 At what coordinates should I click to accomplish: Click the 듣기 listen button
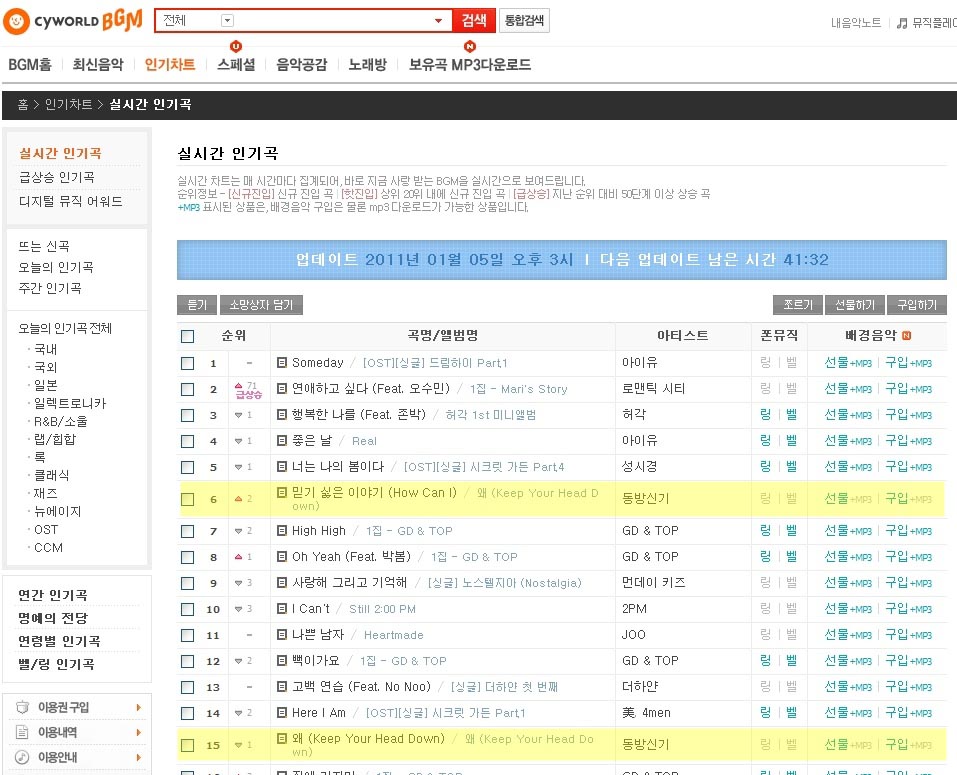coord(197,305)
